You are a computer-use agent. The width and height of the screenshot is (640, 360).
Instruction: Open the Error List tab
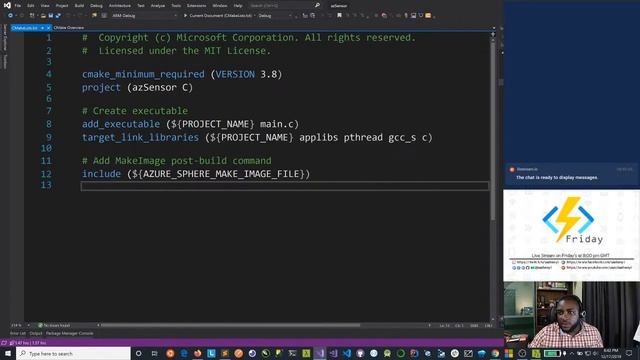point(18,333)
